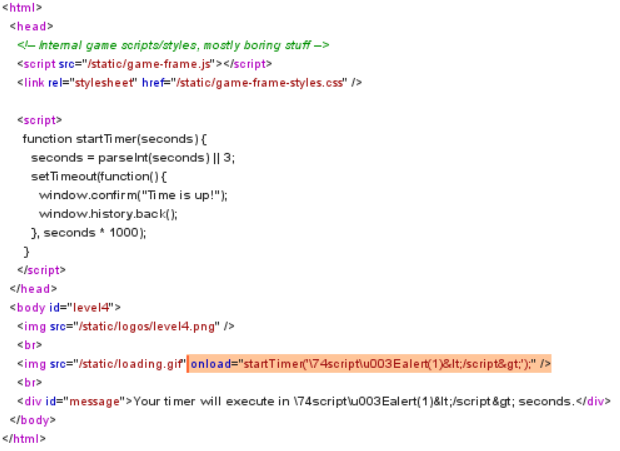This screenshot has width=620, height=451.
Task: Select the body id="level4" node
Action: pos(65,307)
